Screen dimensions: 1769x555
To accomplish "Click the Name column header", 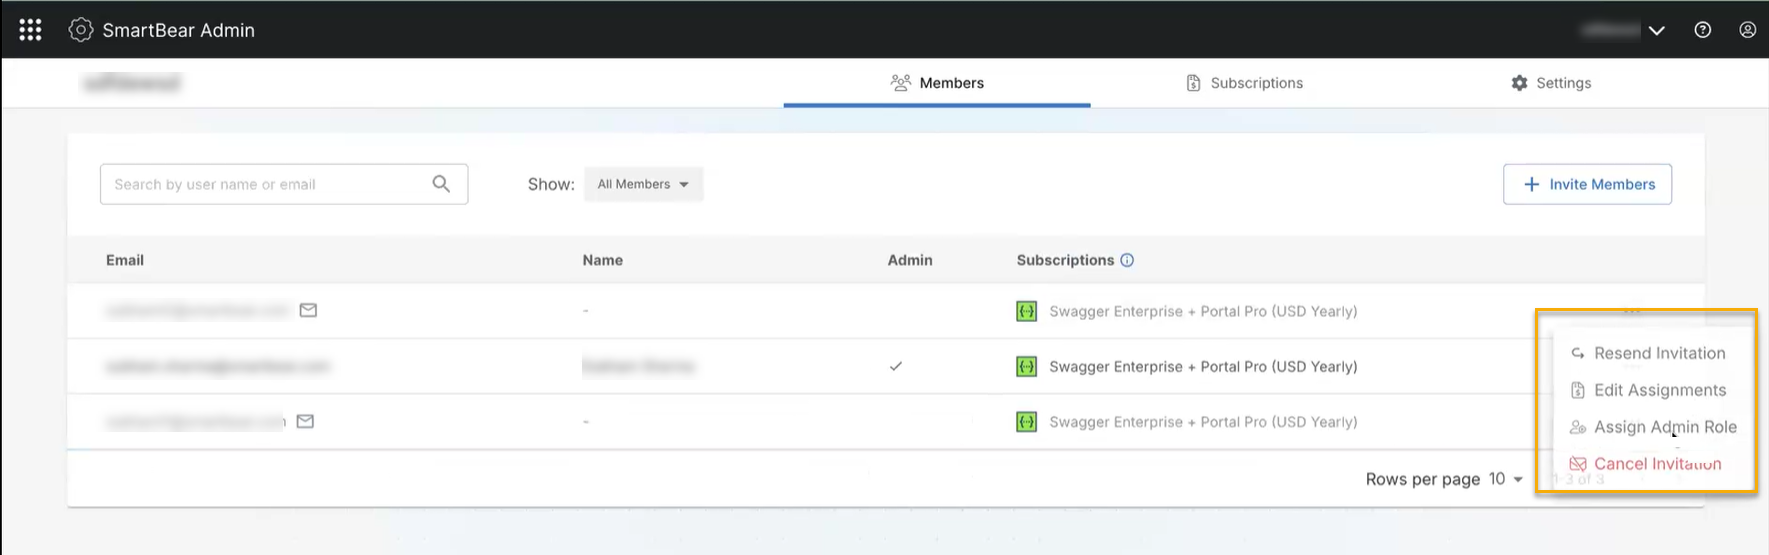I will click(603, 260).
